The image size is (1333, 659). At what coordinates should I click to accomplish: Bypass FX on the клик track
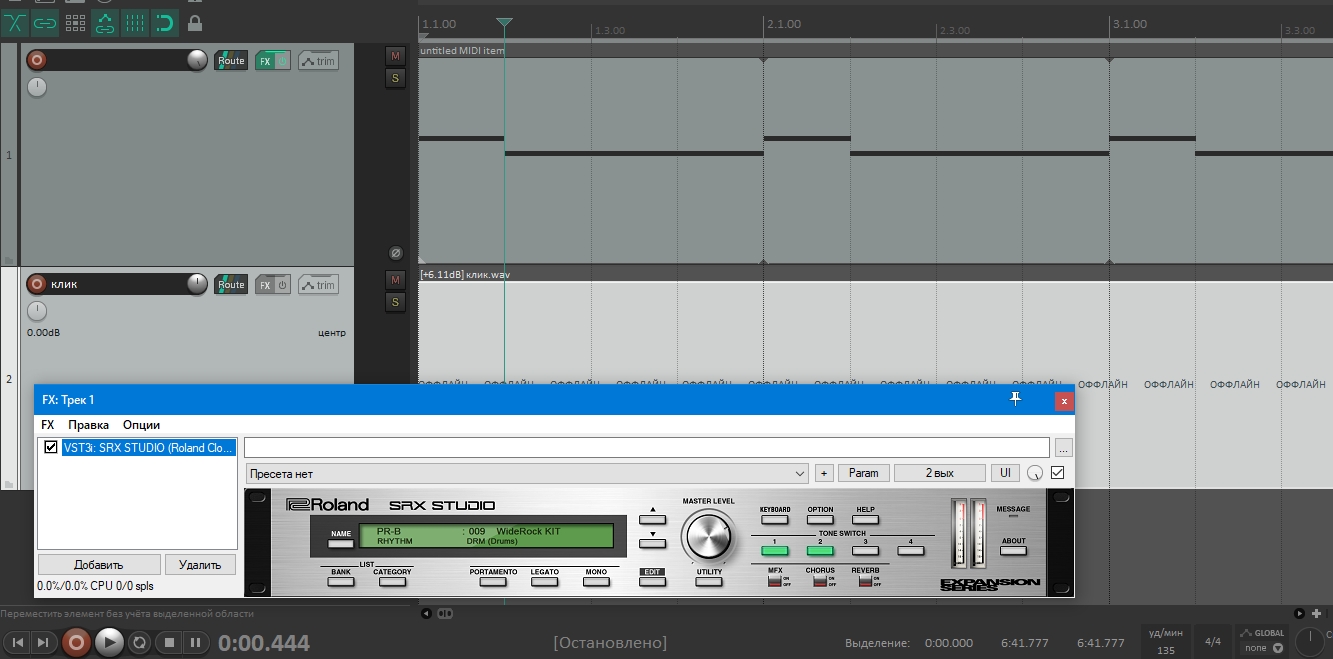282,285
